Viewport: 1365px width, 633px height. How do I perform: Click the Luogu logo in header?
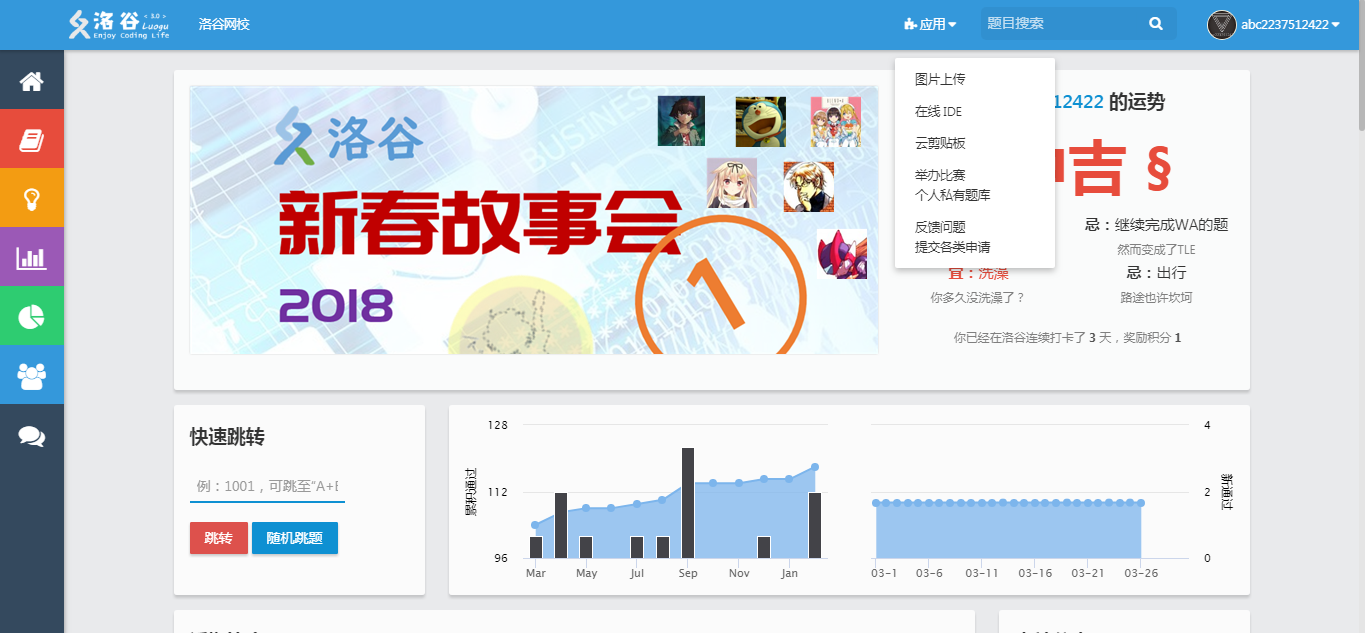pyautogui.click(x=119, y=24)
